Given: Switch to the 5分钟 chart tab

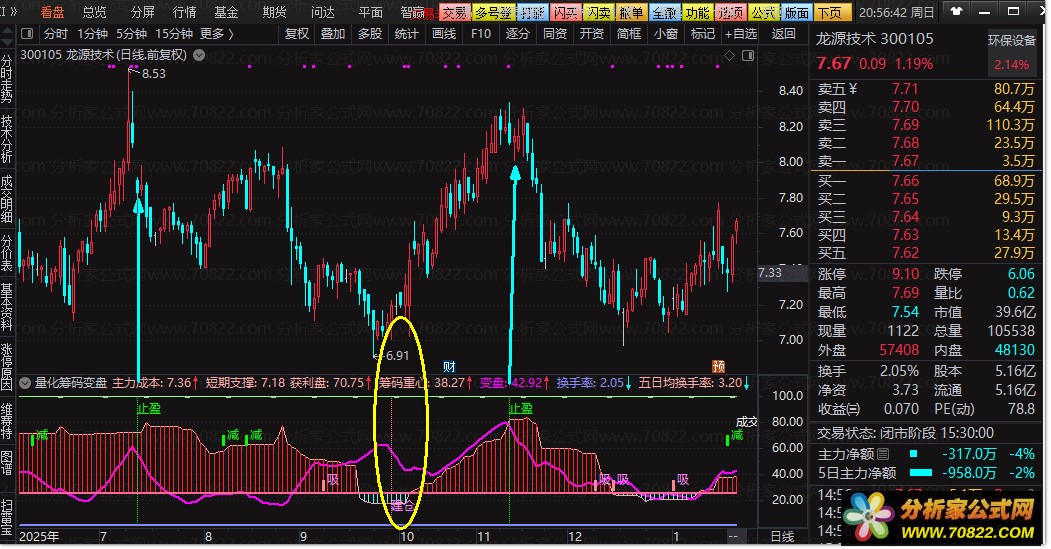Looking at the screenshot, I should (x=132, y=33).
